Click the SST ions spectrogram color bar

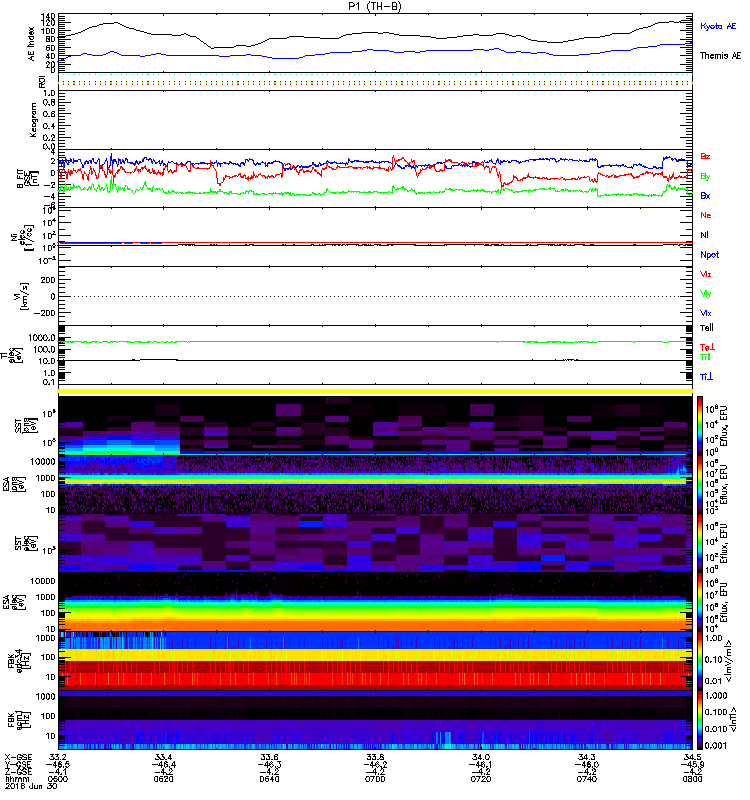[700, 424]
